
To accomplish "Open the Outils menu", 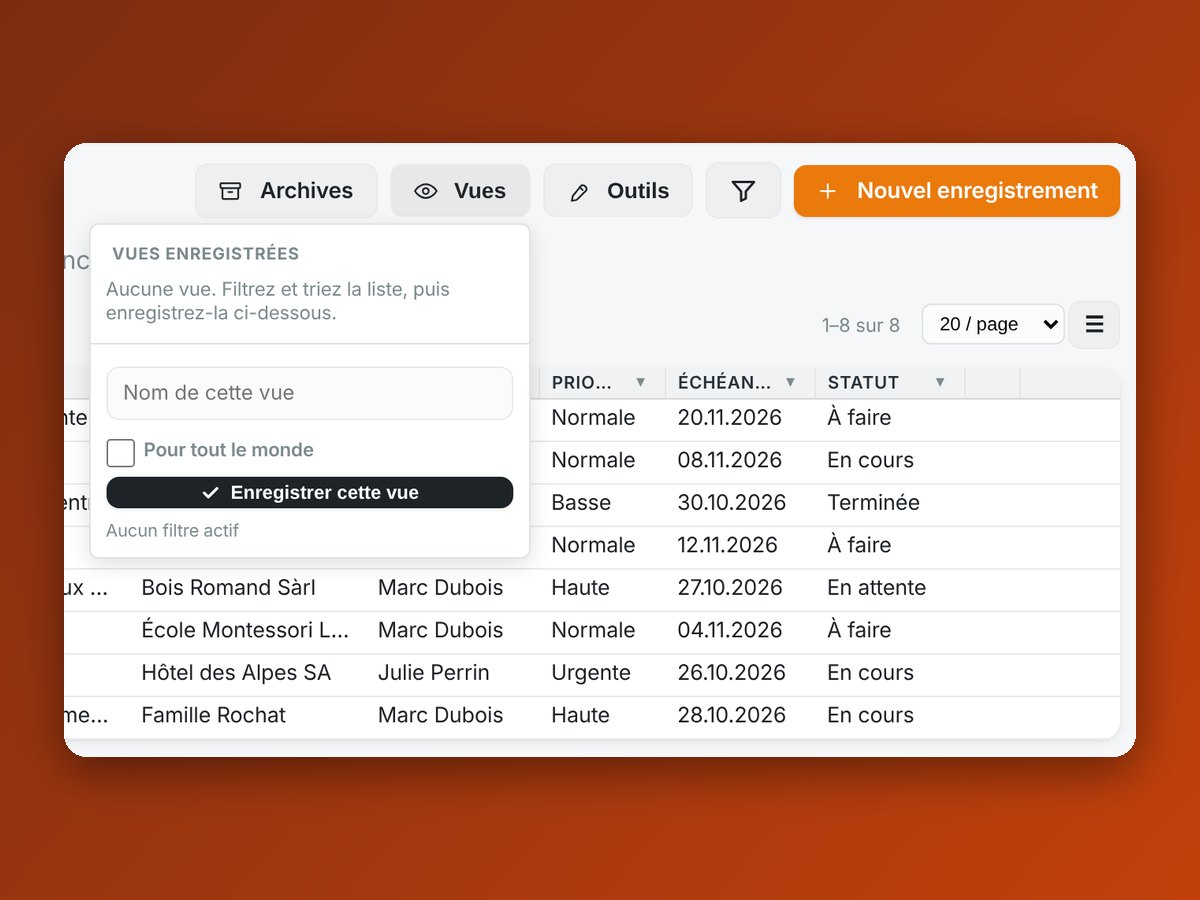I will (618, 190).
